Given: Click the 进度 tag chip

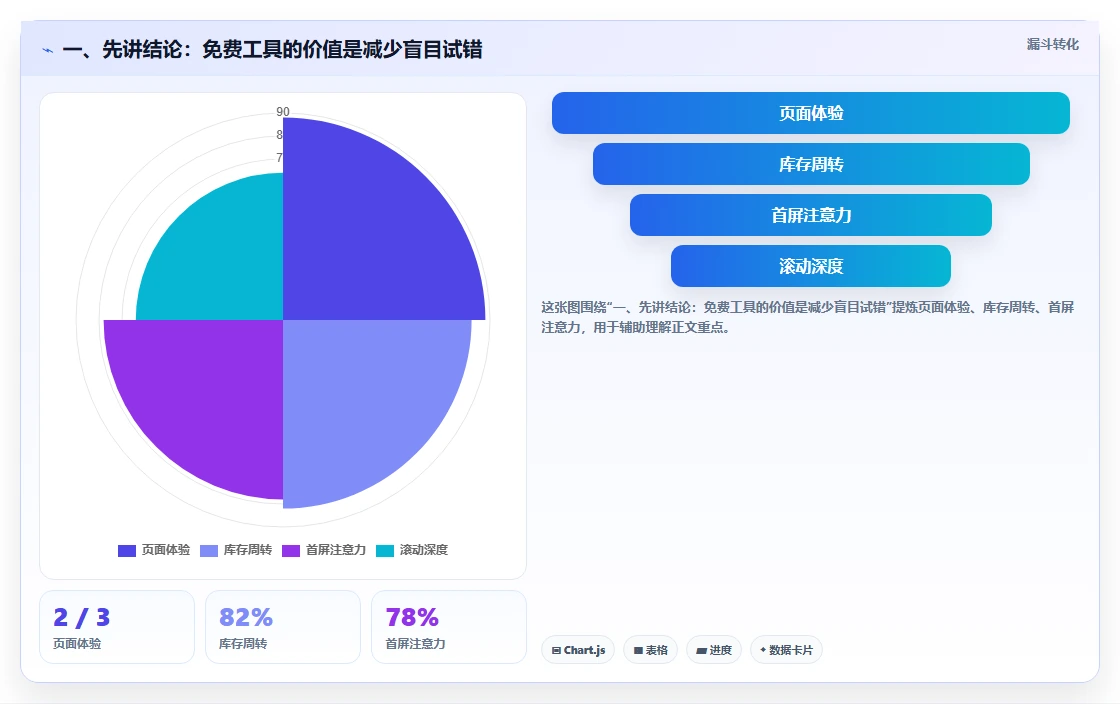Looking at the screenshot, I should point(714,650).
